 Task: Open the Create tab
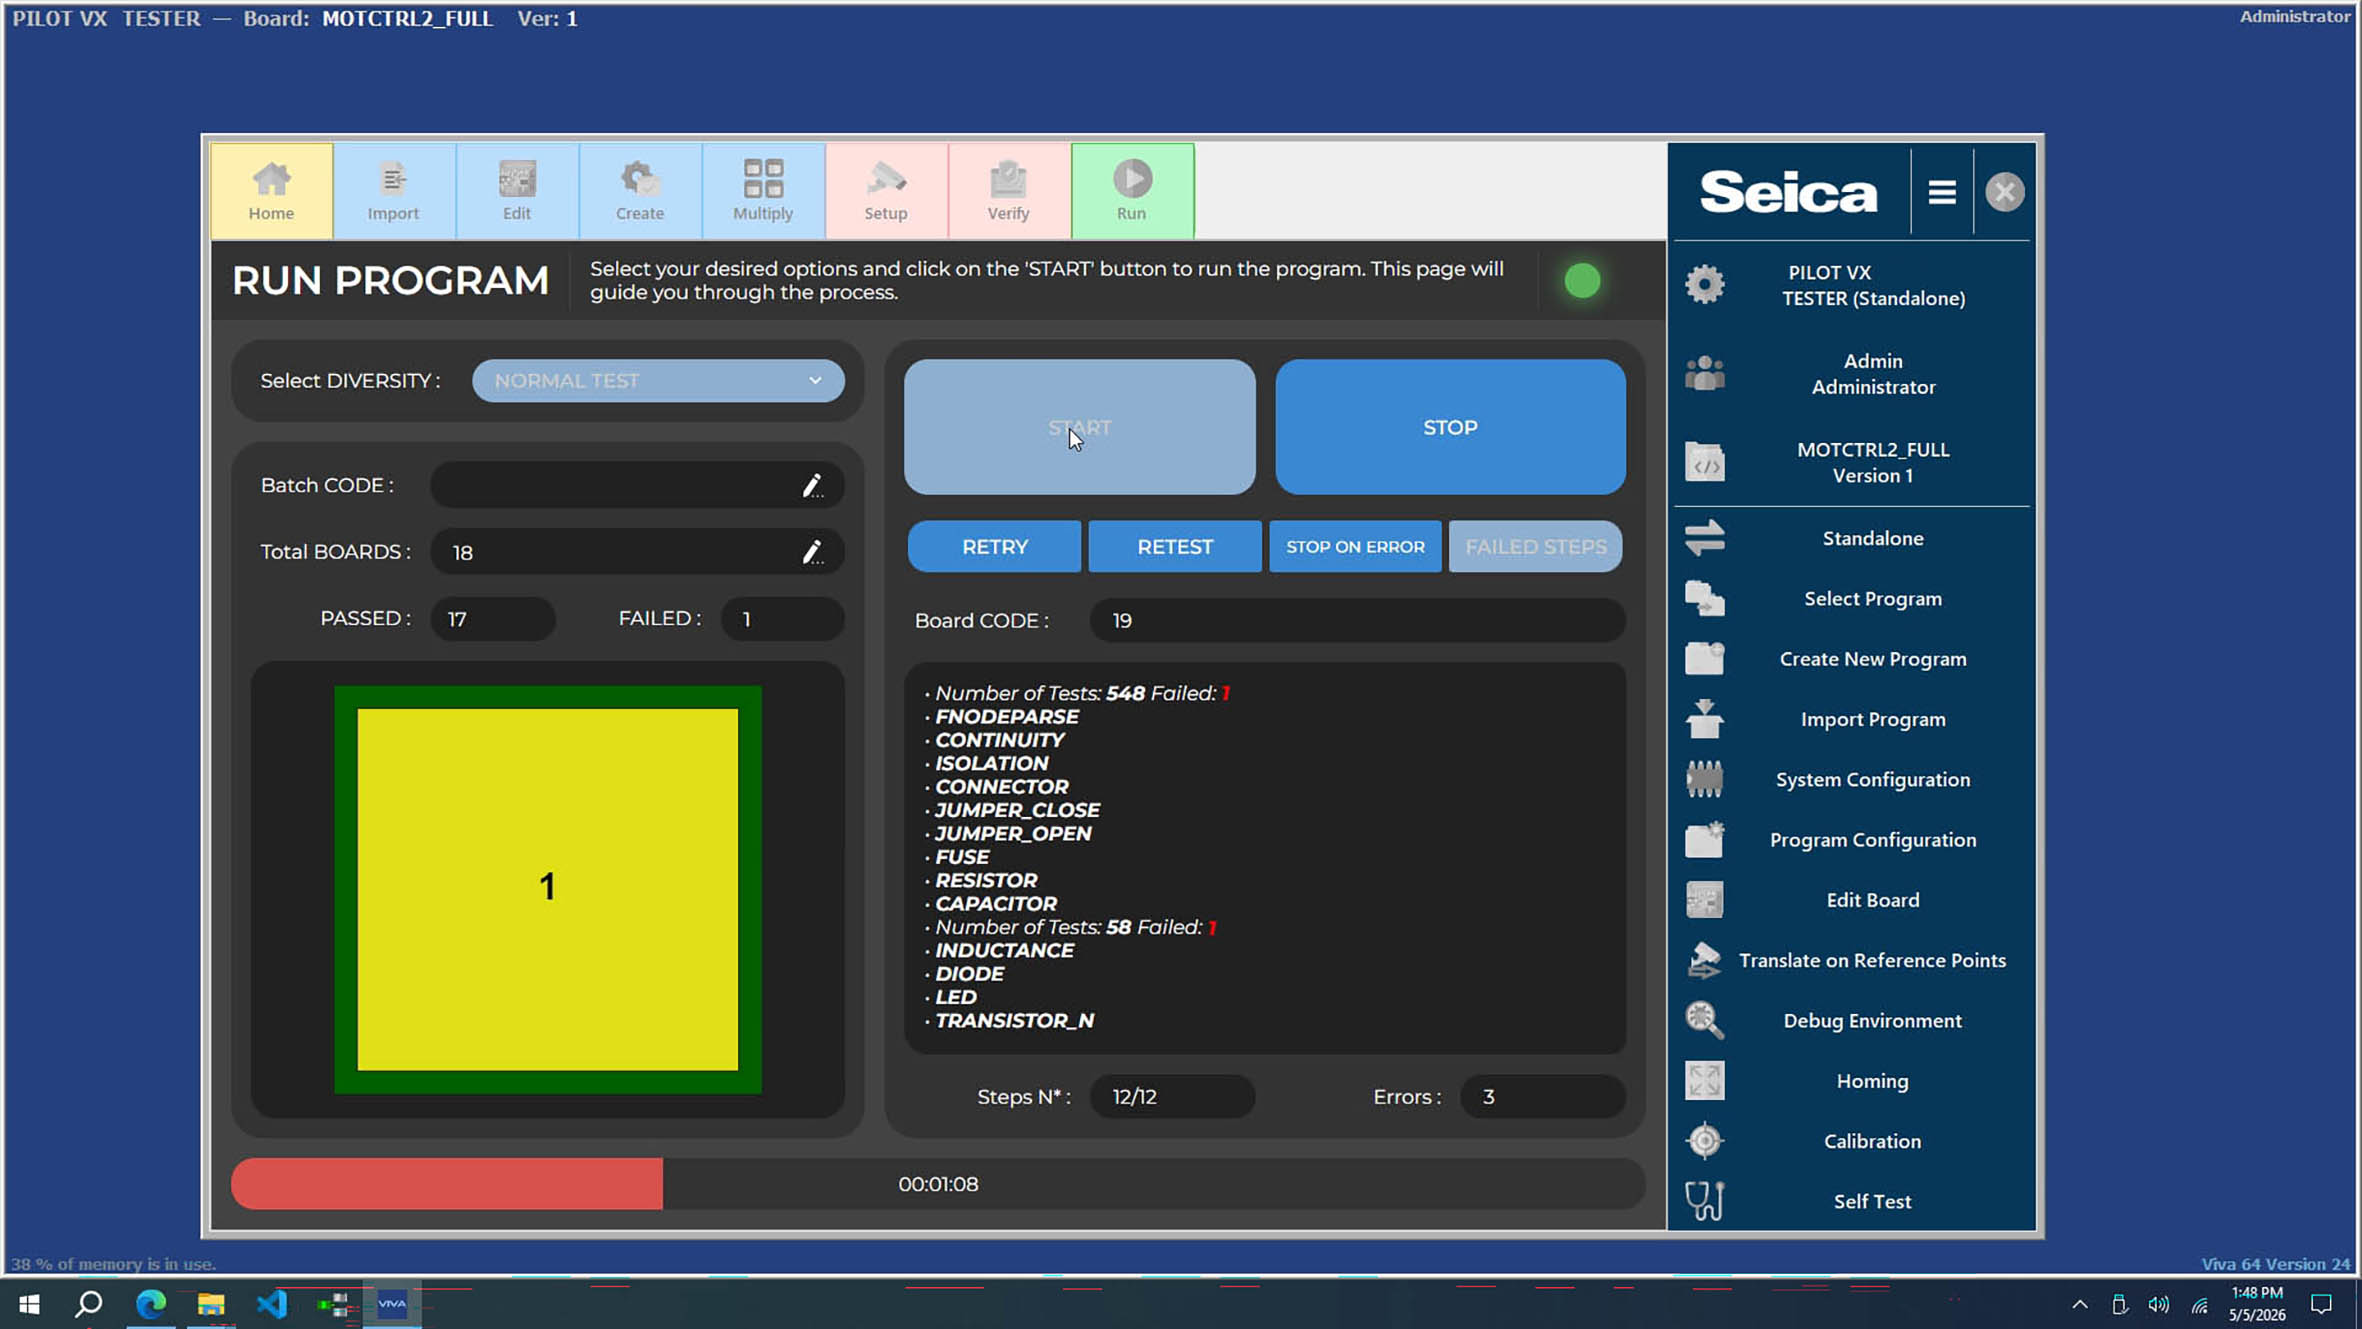(x=640, y=191)
